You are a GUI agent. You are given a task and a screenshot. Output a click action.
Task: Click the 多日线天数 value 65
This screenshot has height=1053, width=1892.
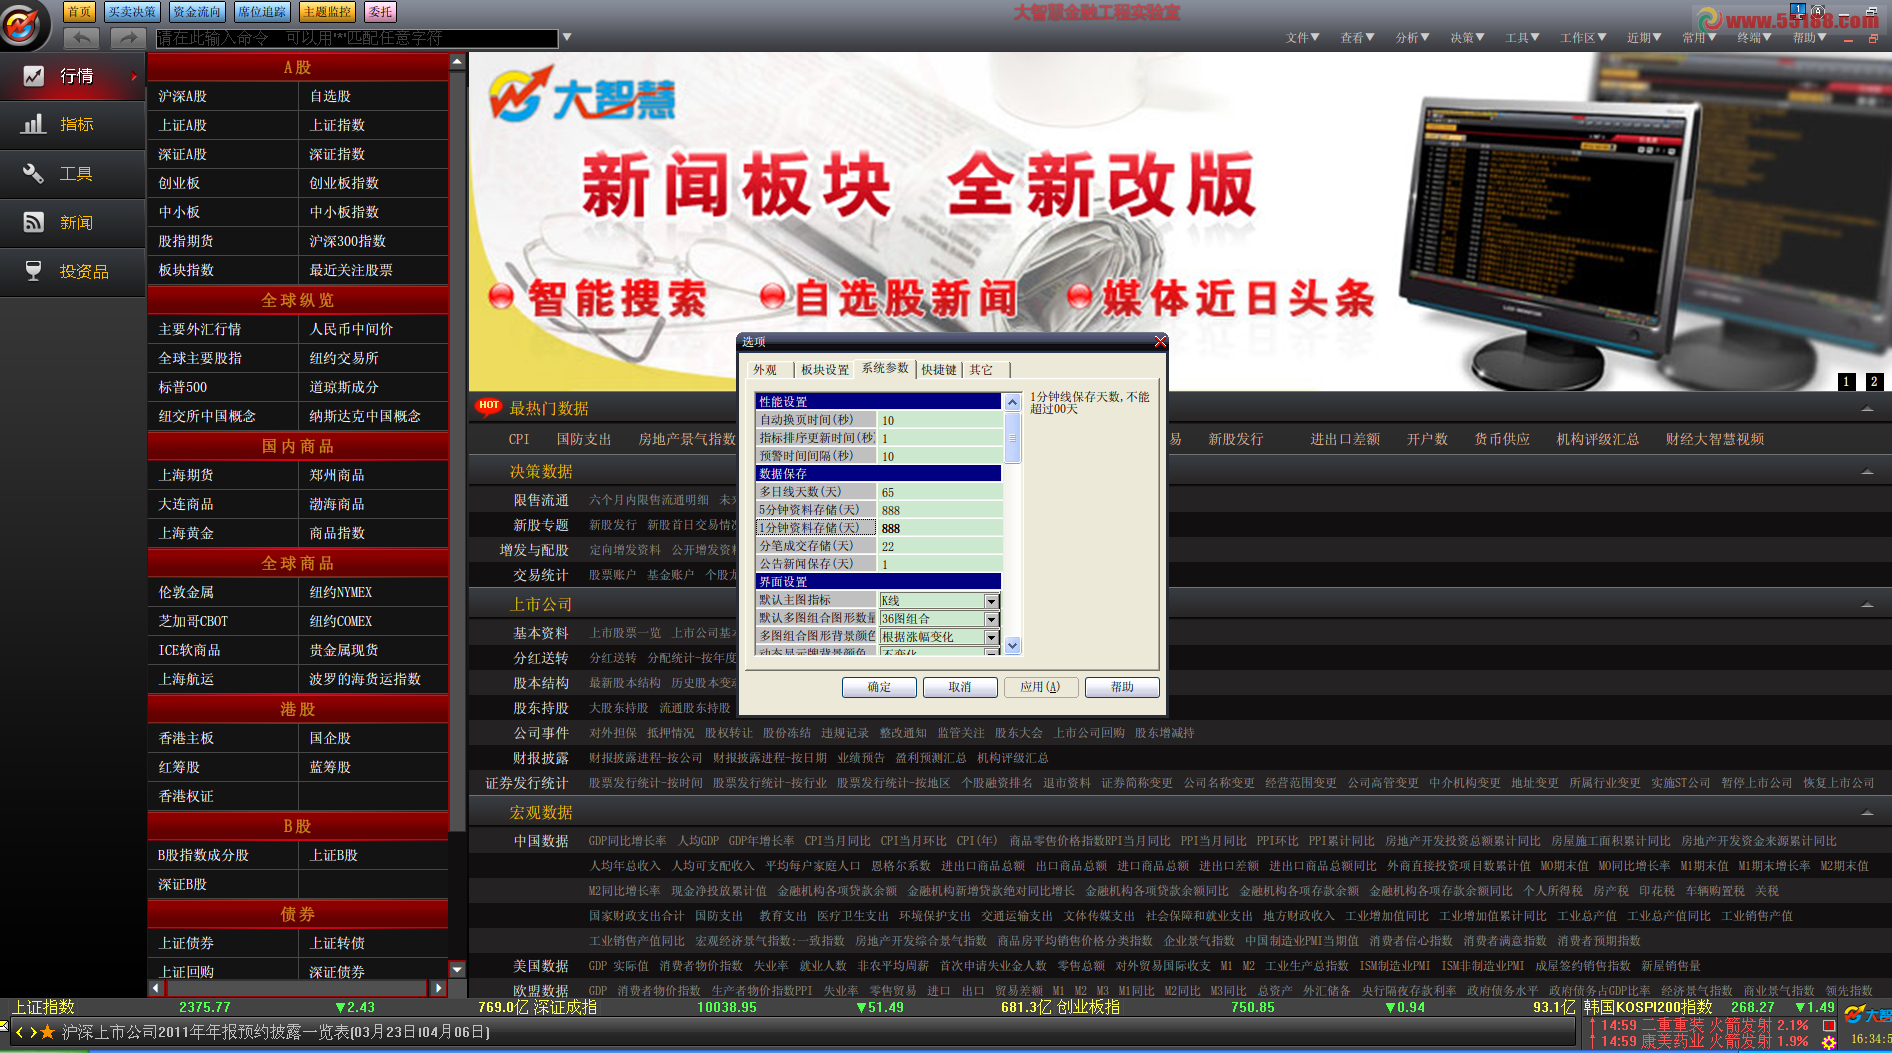[x=940, y=492]
